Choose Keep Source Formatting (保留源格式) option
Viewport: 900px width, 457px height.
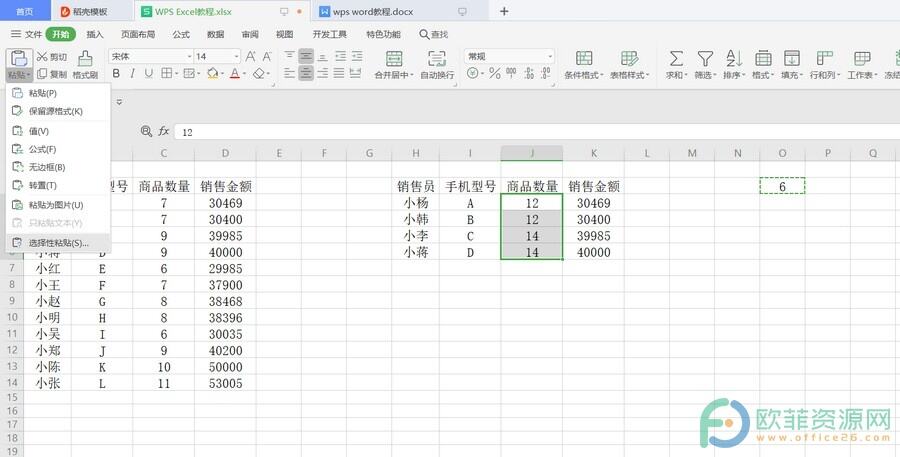(x=57, y=111)
